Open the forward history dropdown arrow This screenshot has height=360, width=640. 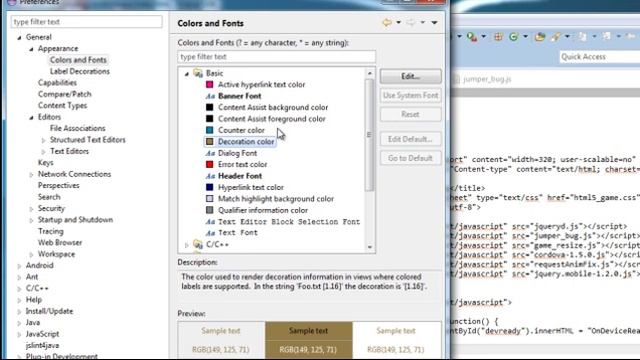[423, 22]
